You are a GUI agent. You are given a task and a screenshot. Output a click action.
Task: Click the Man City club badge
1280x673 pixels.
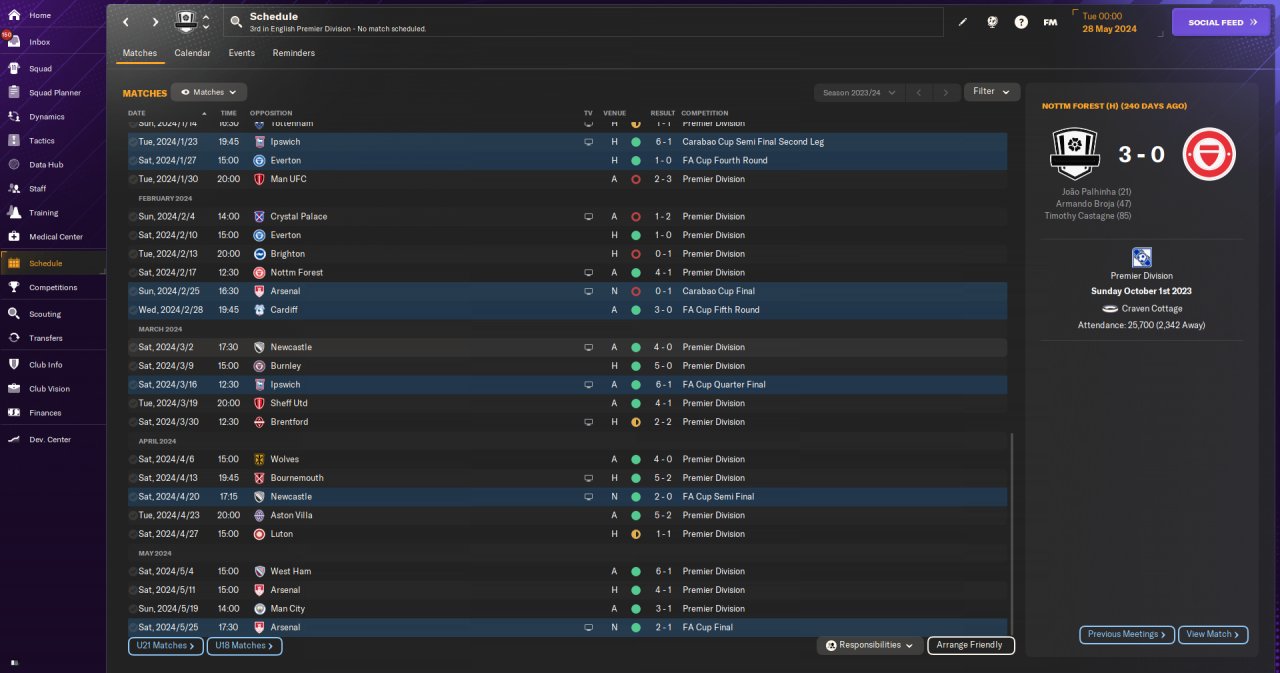(259, 608)
